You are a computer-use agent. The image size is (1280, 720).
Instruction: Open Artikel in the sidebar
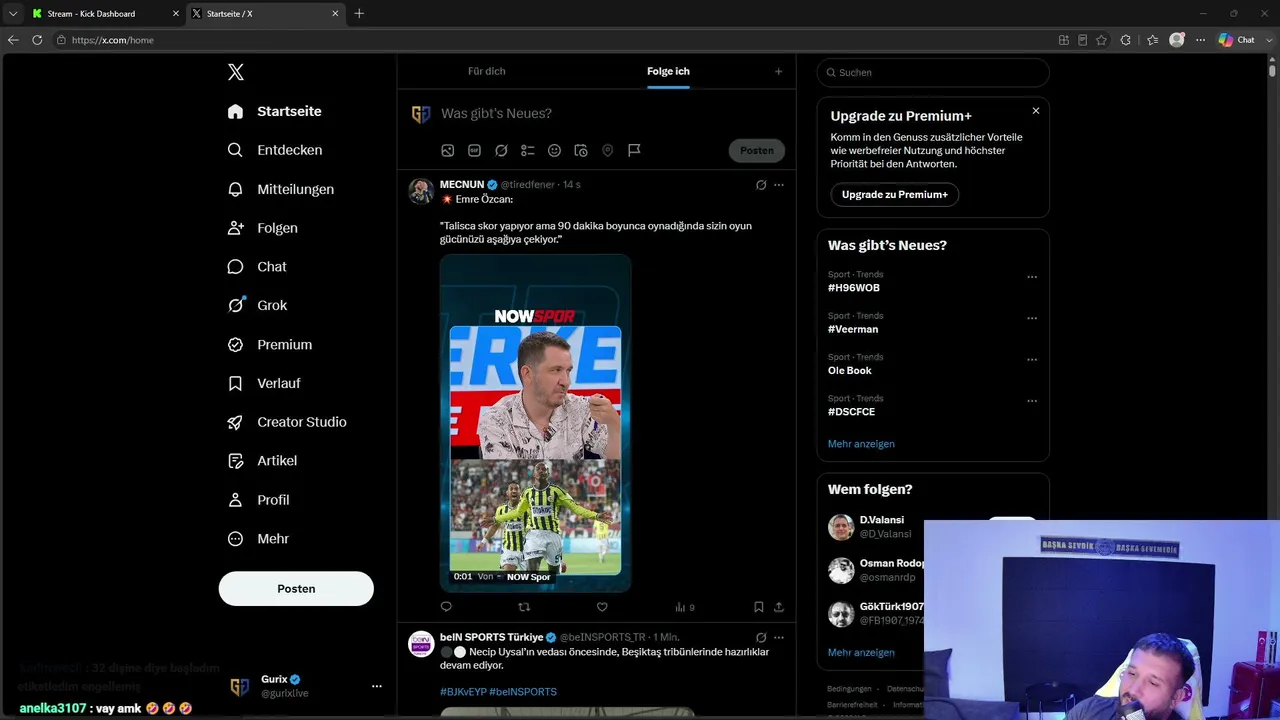[262, 461]
